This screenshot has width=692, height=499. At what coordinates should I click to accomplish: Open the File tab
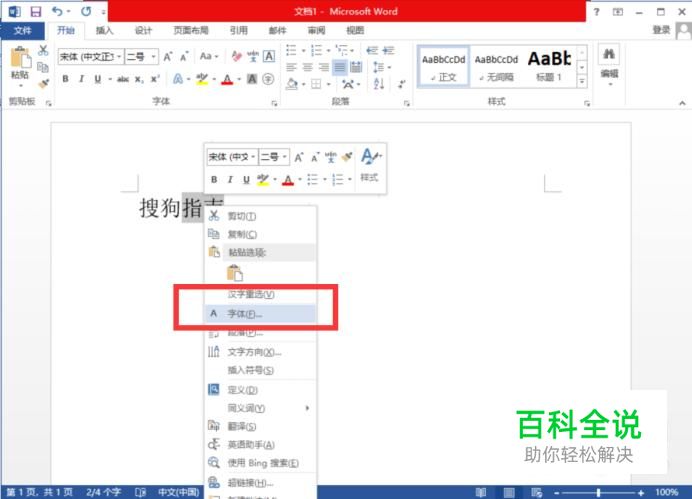click(x=22, y=30)
